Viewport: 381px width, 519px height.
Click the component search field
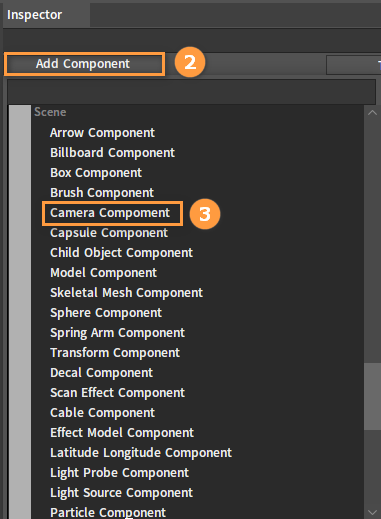[x=192, y=91]
